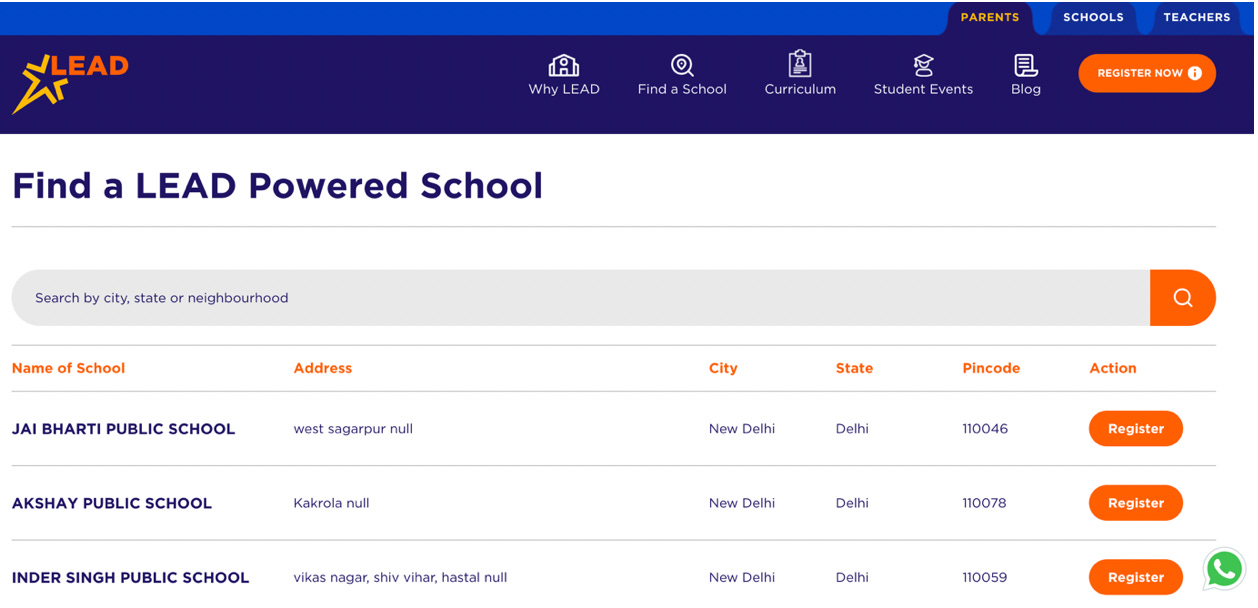Screen dimensions: 1258x608
Task: Click the Register Now button
Action: [1147, 73]
